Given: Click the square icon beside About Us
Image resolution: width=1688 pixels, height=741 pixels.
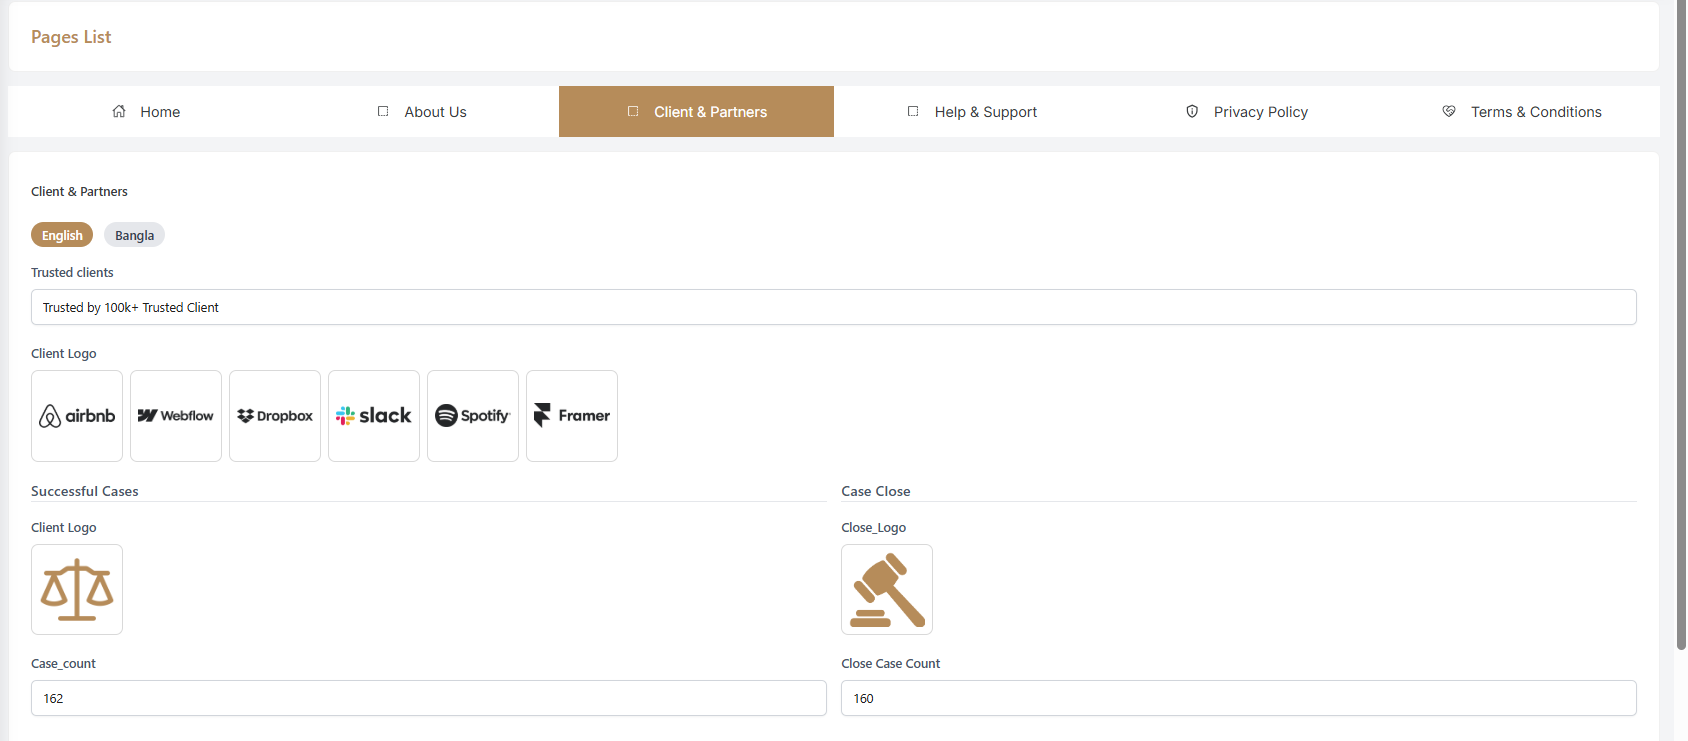Looking at the screenshot, I should pyautogui.click(x=383, y=111).
